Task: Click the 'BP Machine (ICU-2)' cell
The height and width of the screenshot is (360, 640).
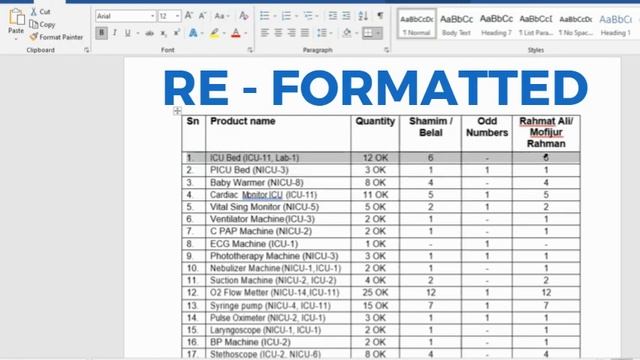Action: pyautogui.click(x=278, y=342)
